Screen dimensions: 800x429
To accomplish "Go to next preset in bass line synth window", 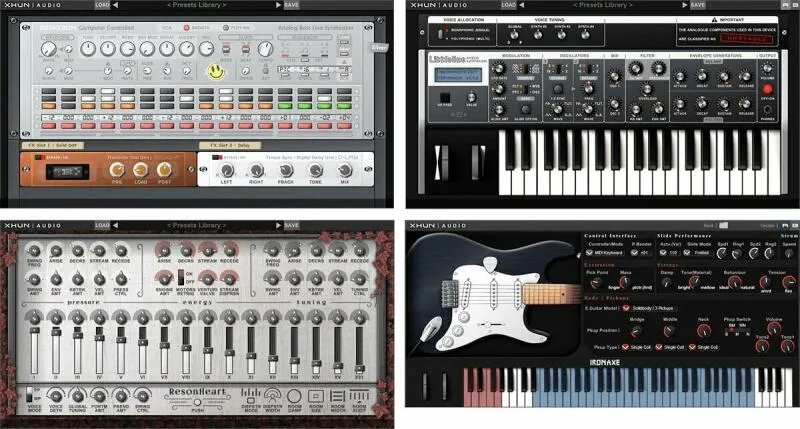I will click(278, 5).
